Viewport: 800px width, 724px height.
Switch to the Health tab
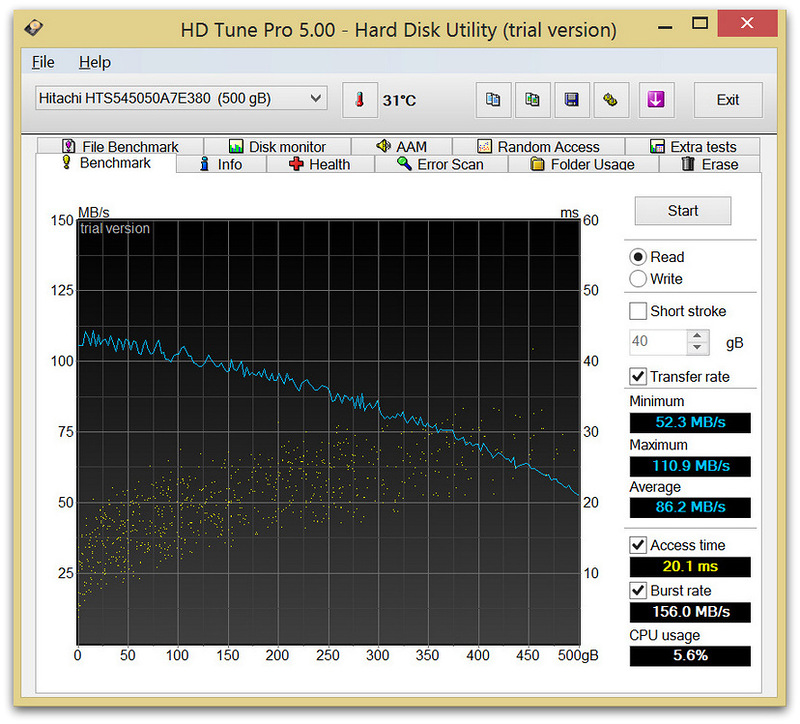[x=320, y=164]
